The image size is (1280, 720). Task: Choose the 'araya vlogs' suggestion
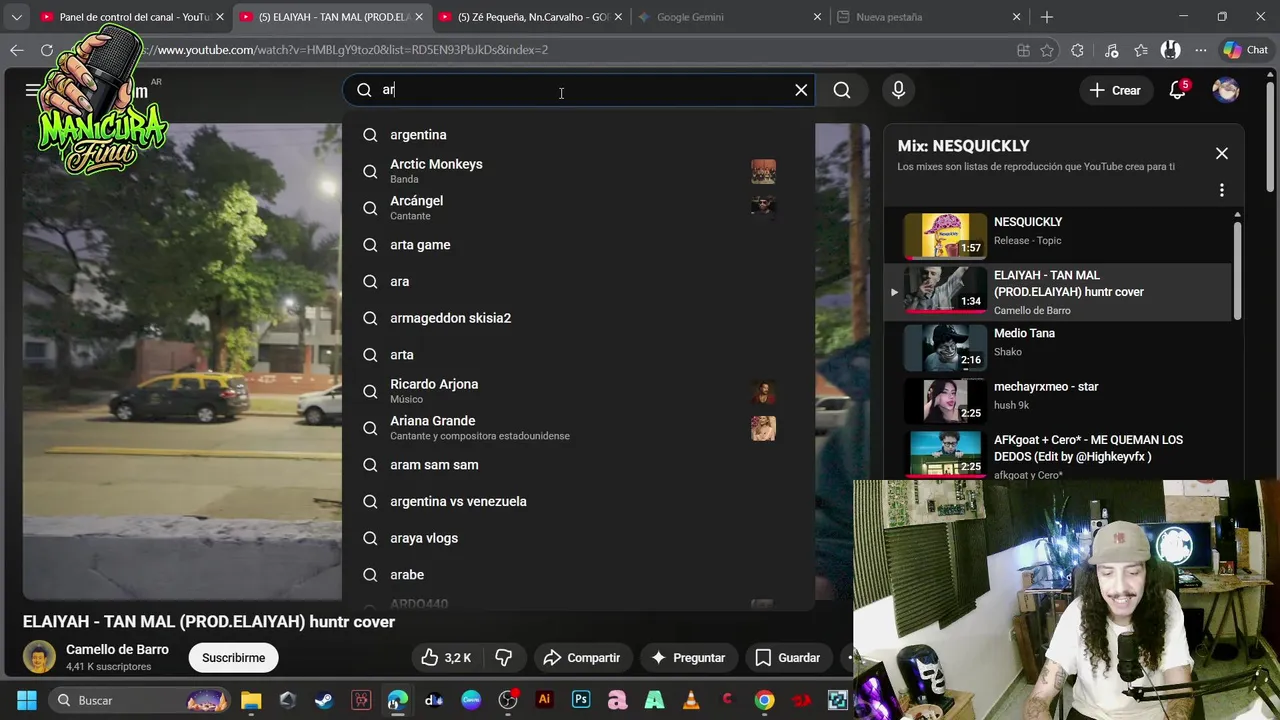pos(578,538)
